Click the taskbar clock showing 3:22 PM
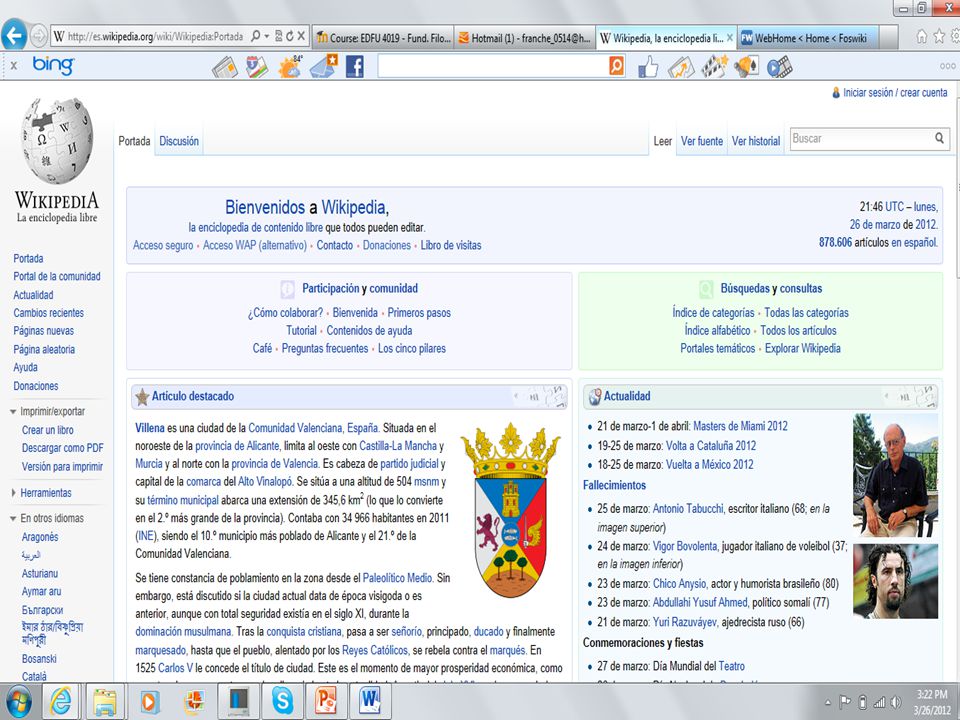The width and height of the screenshot is (960, 720). point(932,702)
